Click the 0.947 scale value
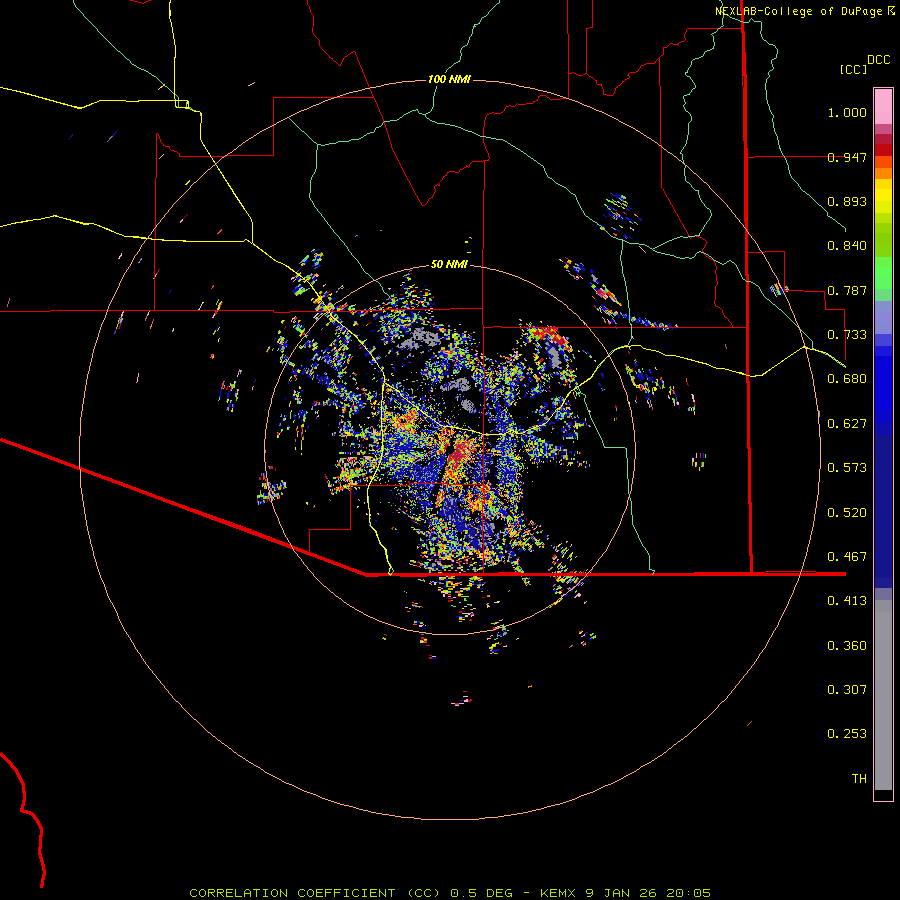Viewport: 900px width, 900px height. click(x=847, y=157)
